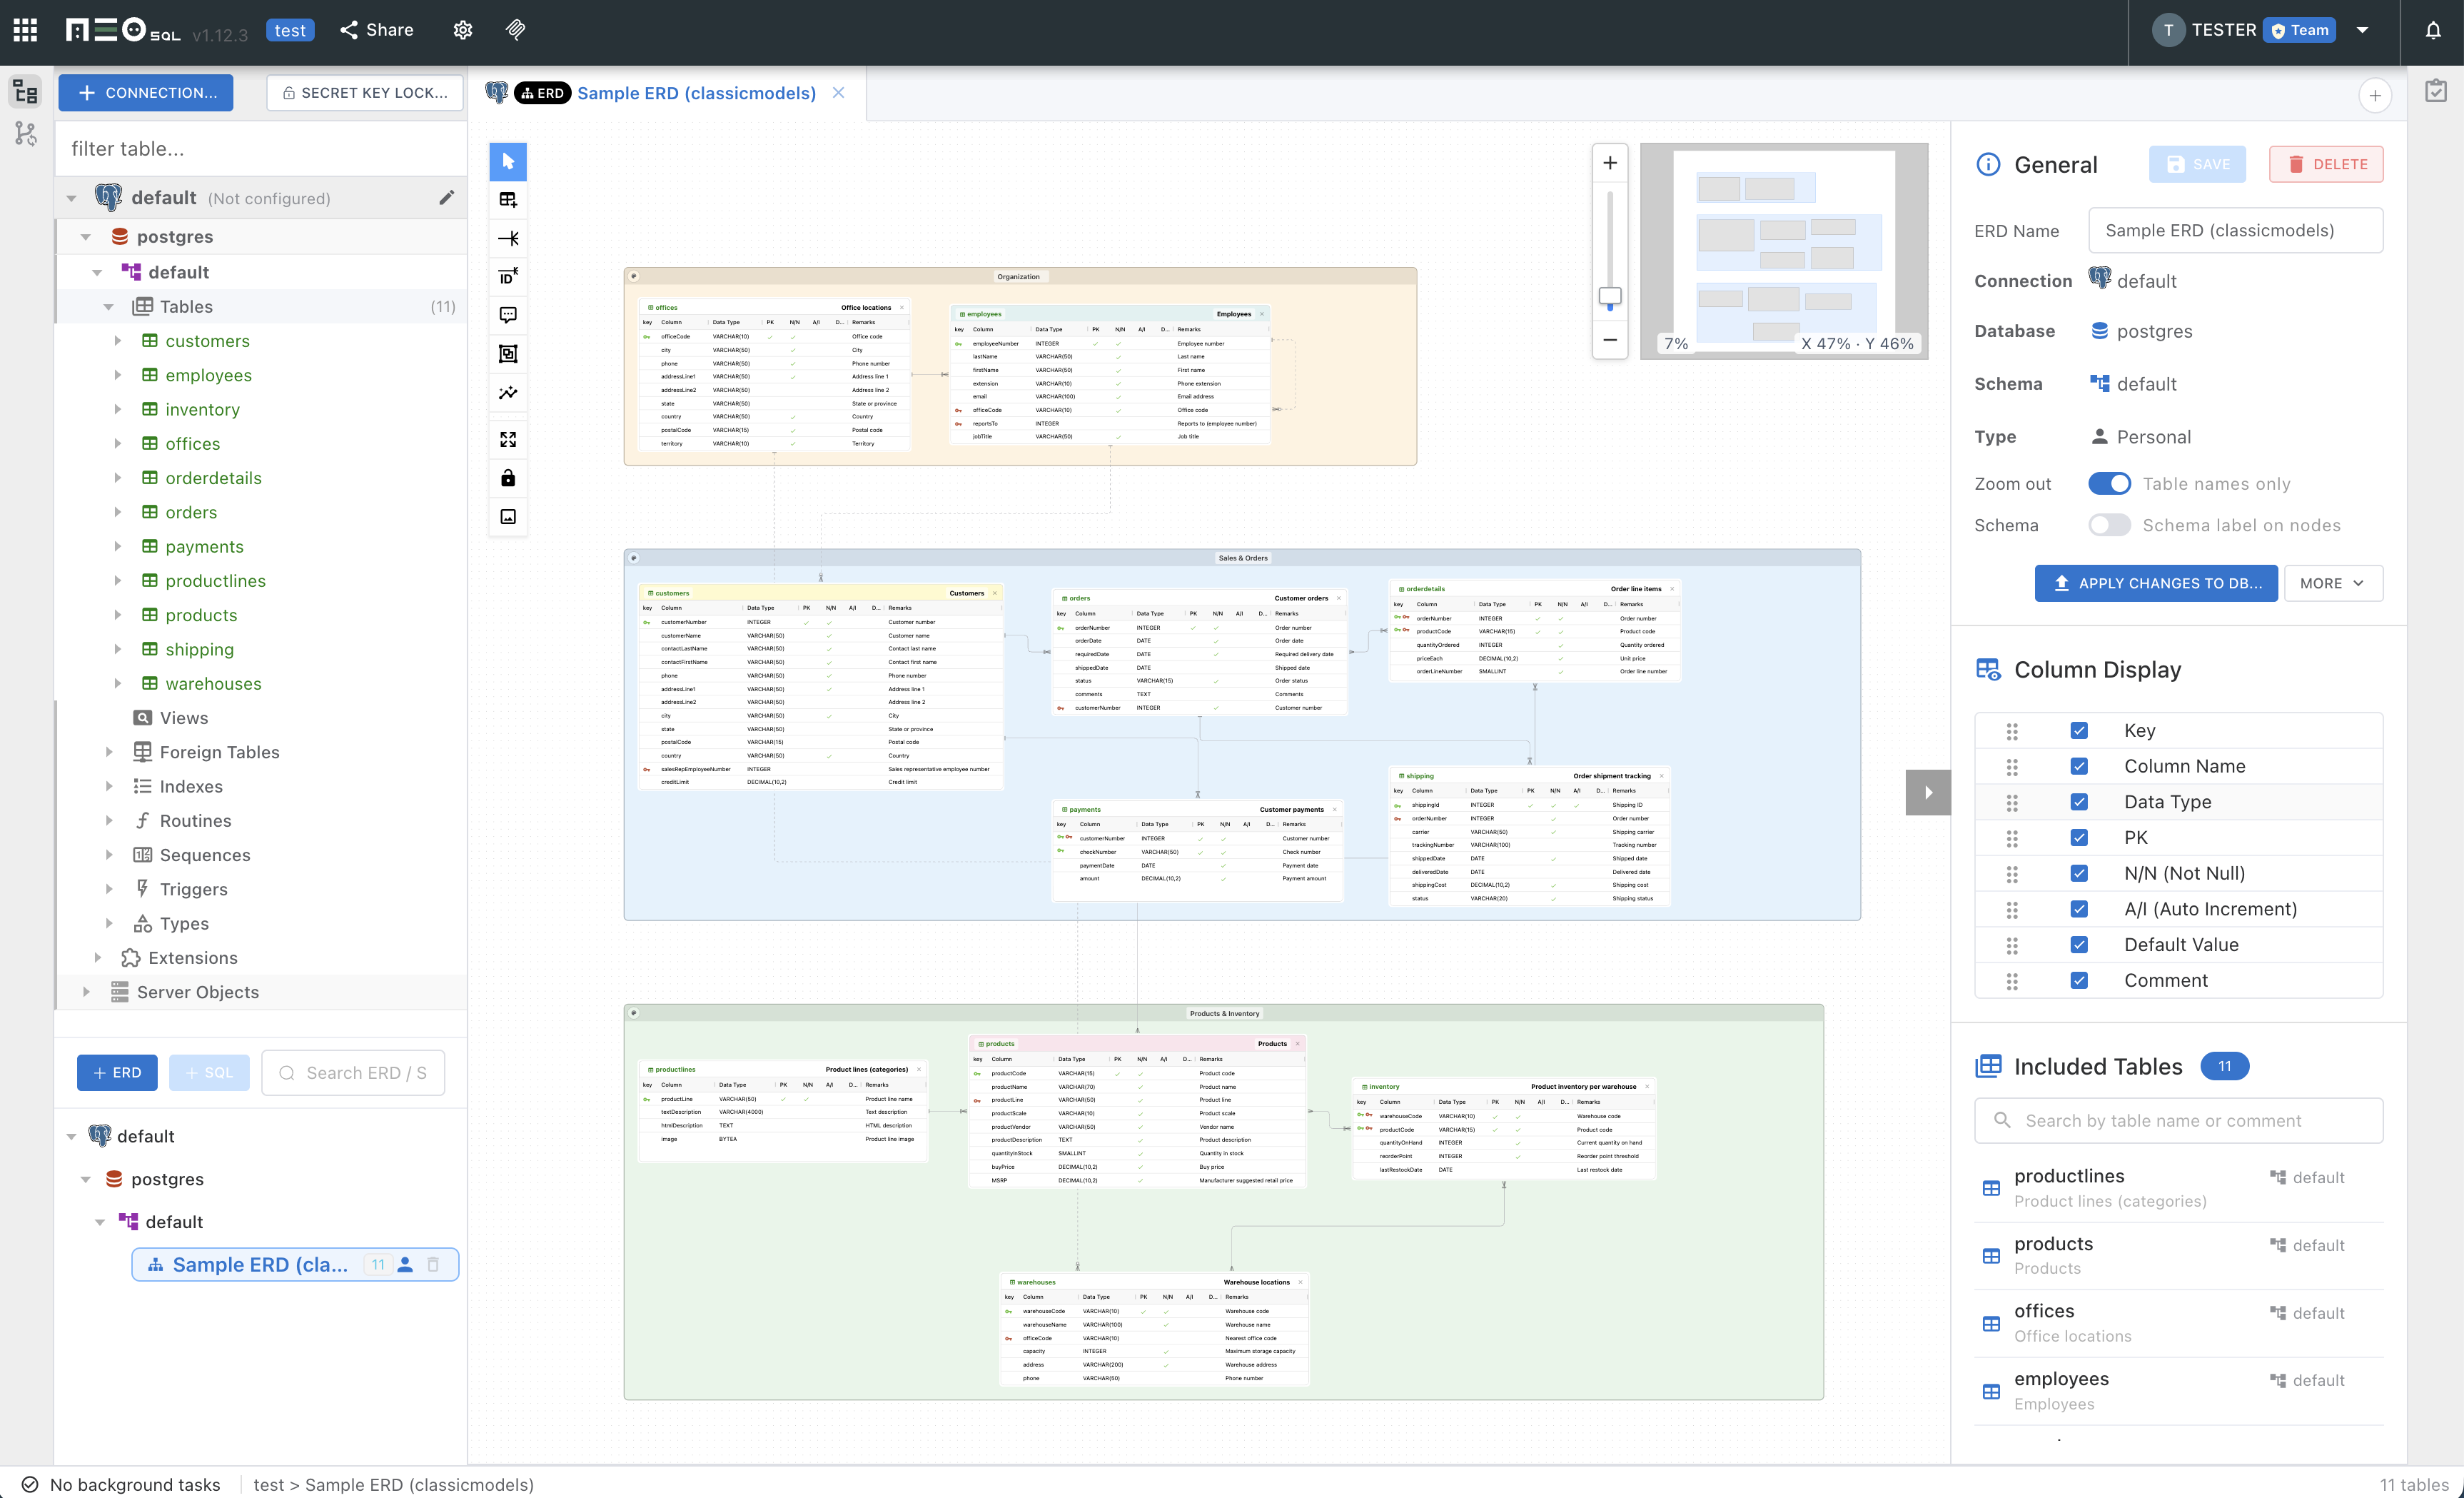Viewport: 2464px width, 1498px height.
Task: Open the apps grid menu icon
Action: [x=26, y=30]
